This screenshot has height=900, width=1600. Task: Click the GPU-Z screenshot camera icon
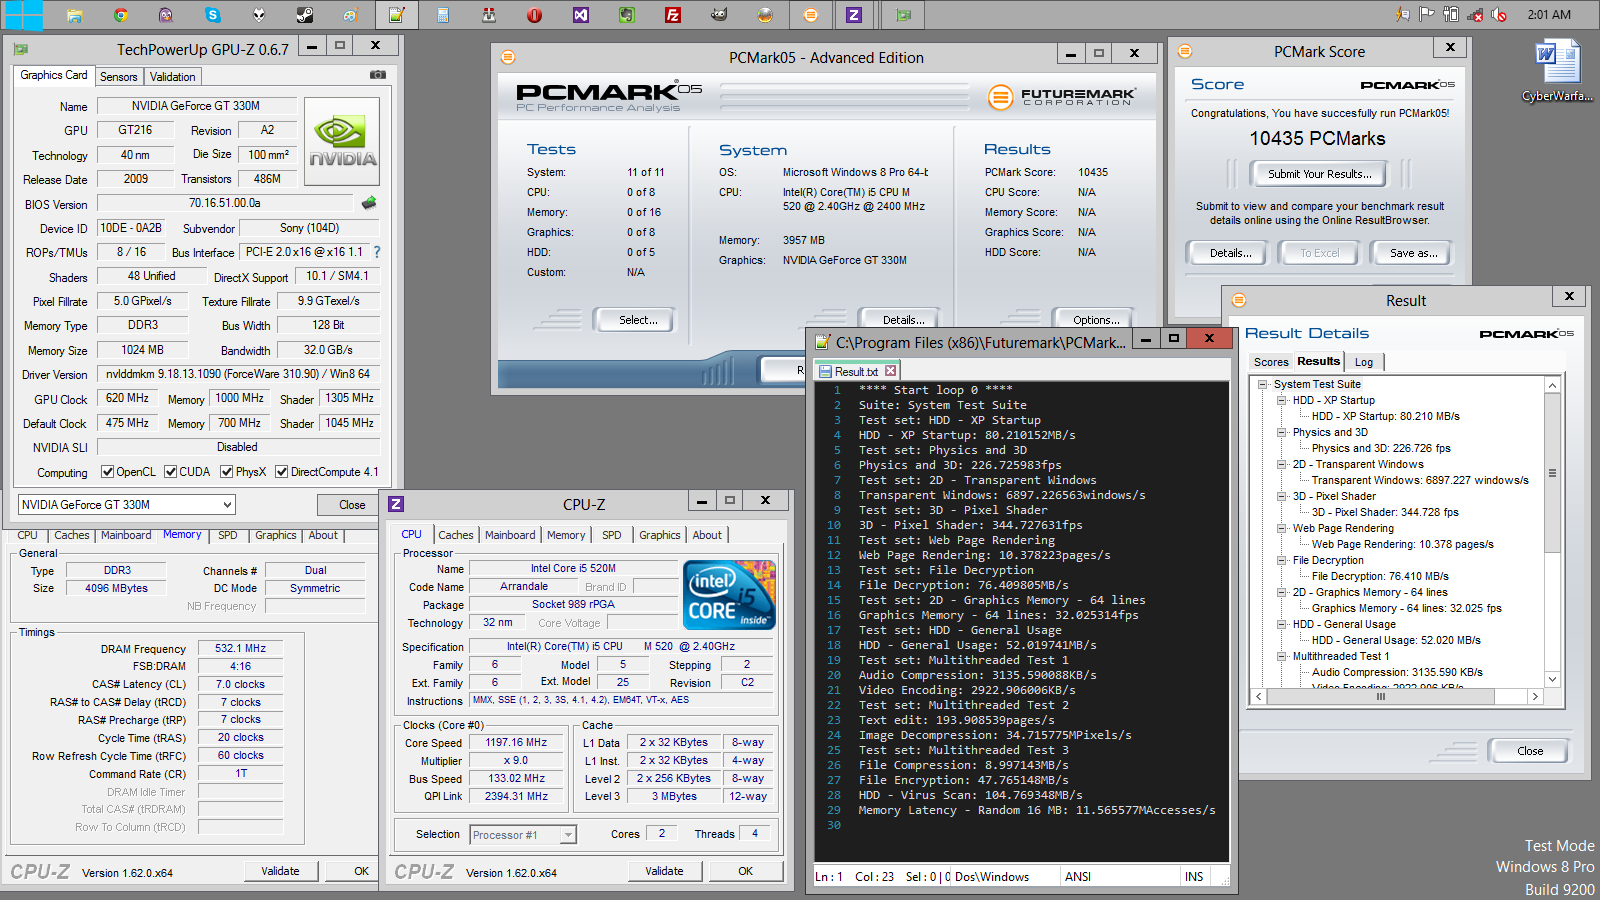tap(378, 75)
